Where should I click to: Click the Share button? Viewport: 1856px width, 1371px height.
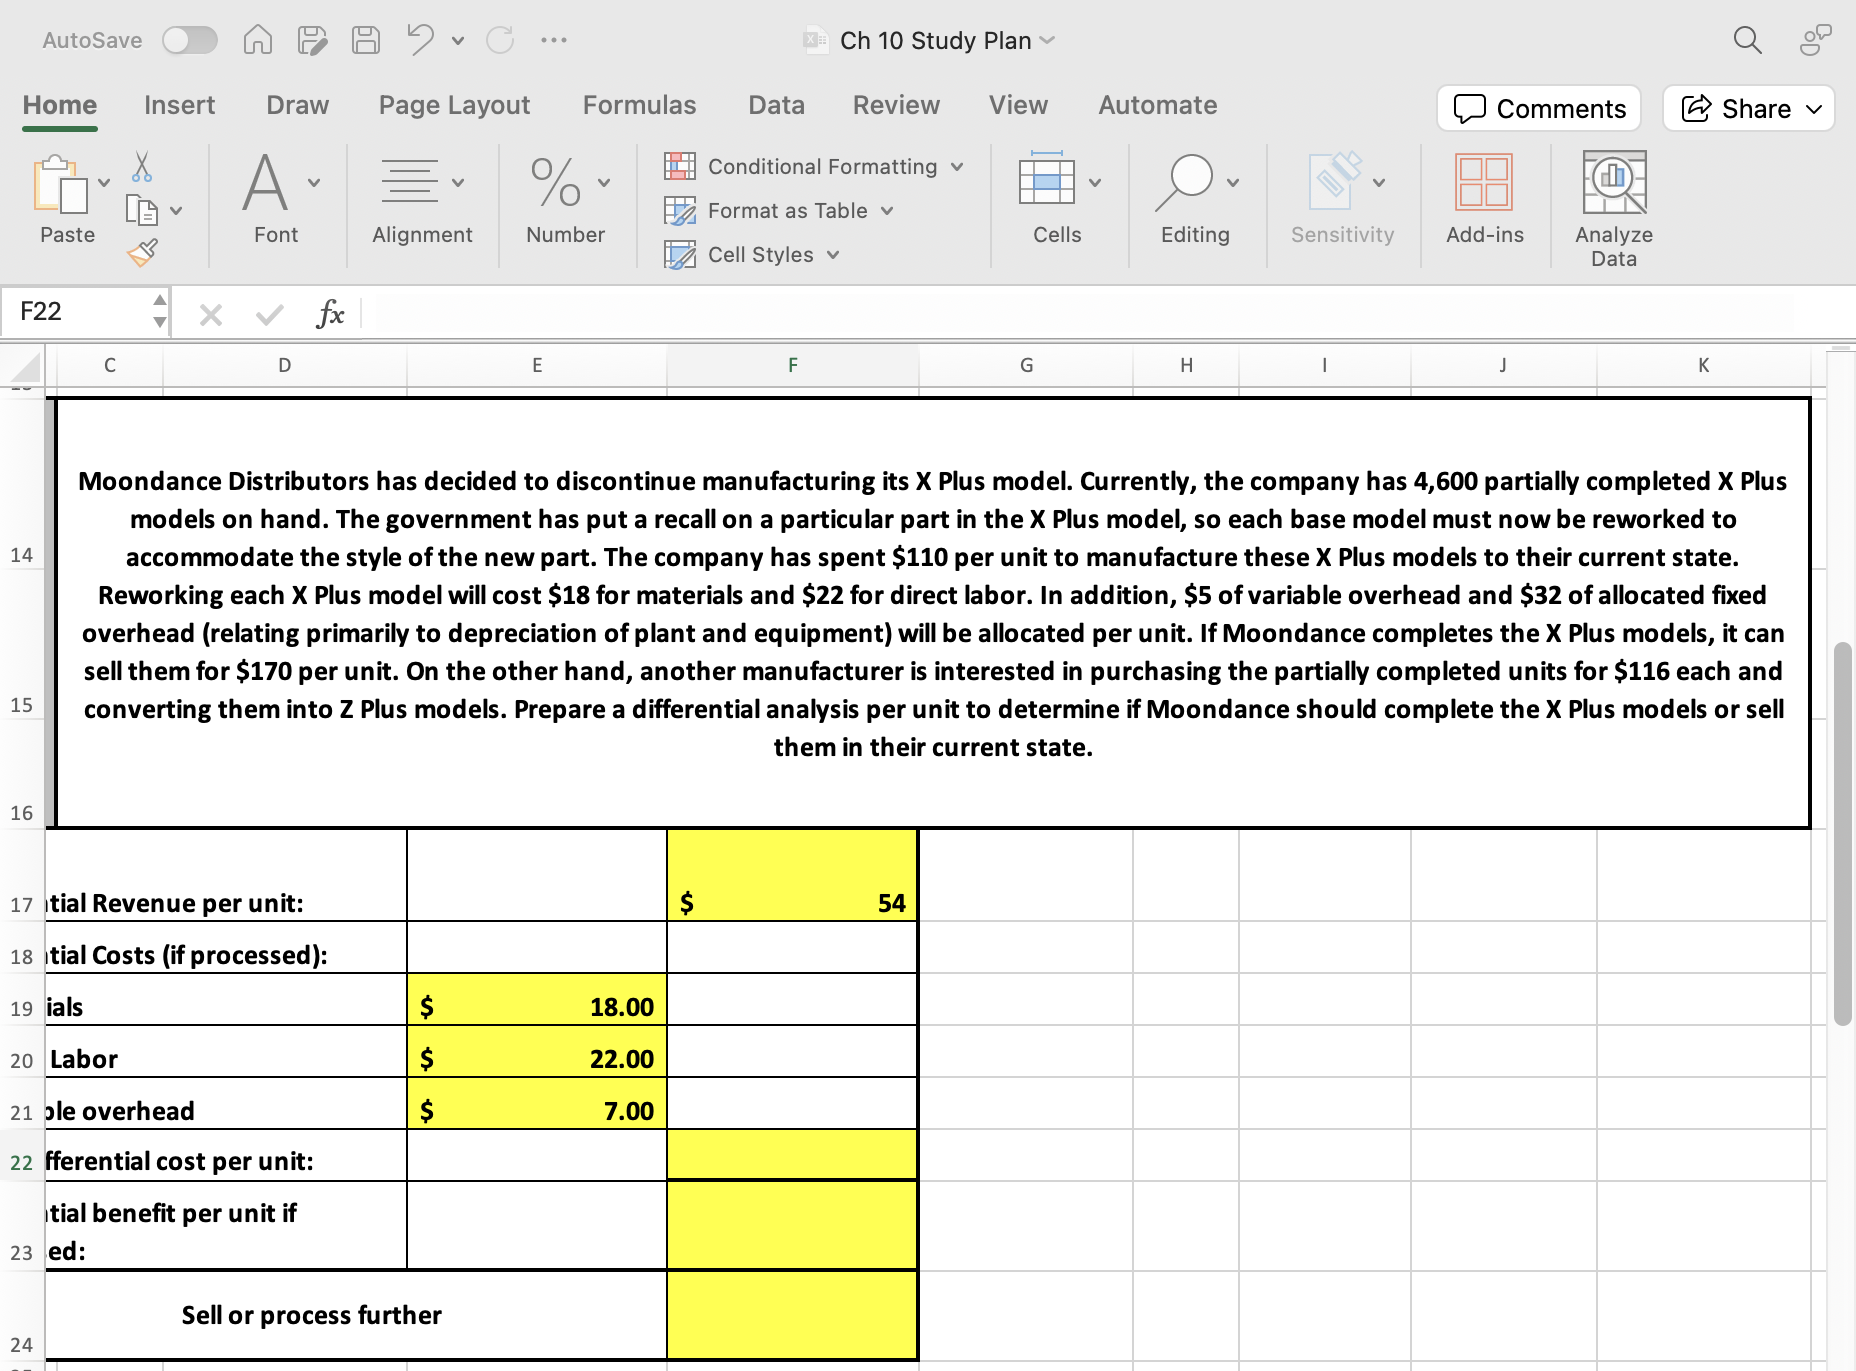pyautogui.click(x=1748, y=108)
